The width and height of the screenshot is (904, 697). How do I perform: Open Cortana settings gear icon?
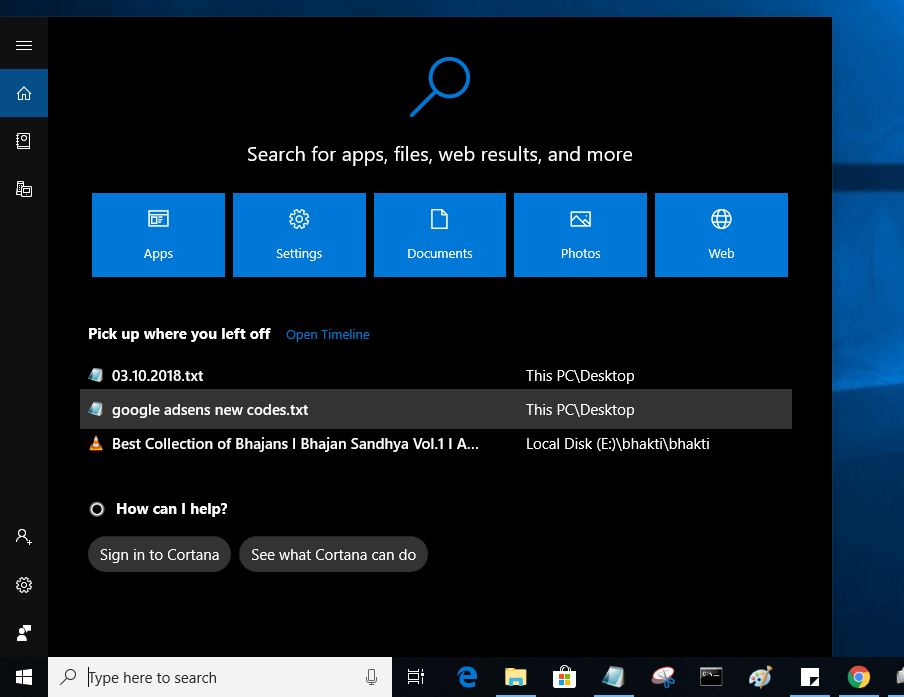[24, 585]
